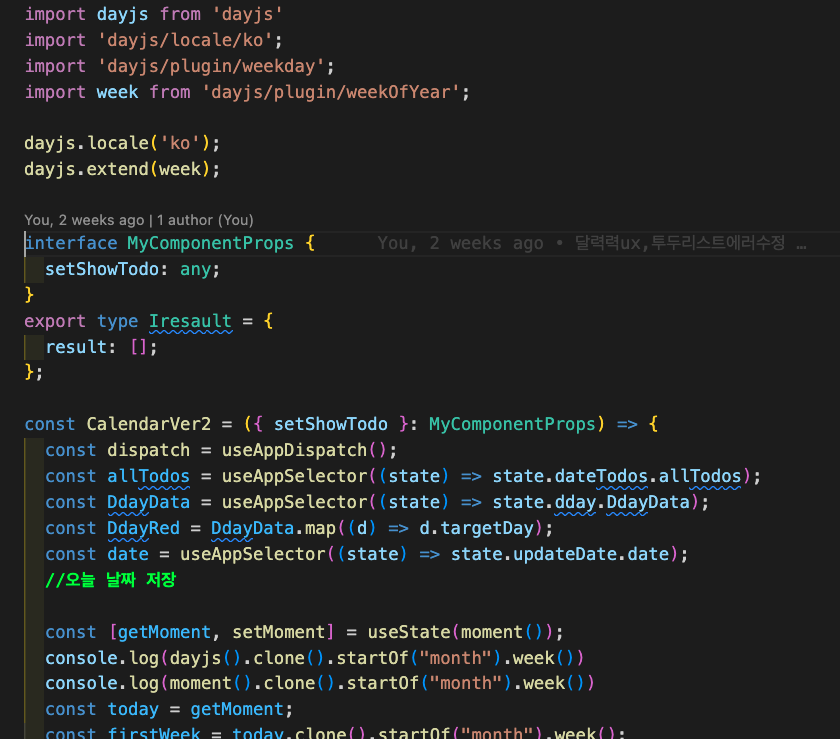Screen dimensions: 840x739
Task: Place cursor on the Iresault type name
Action: coord(190,321)
